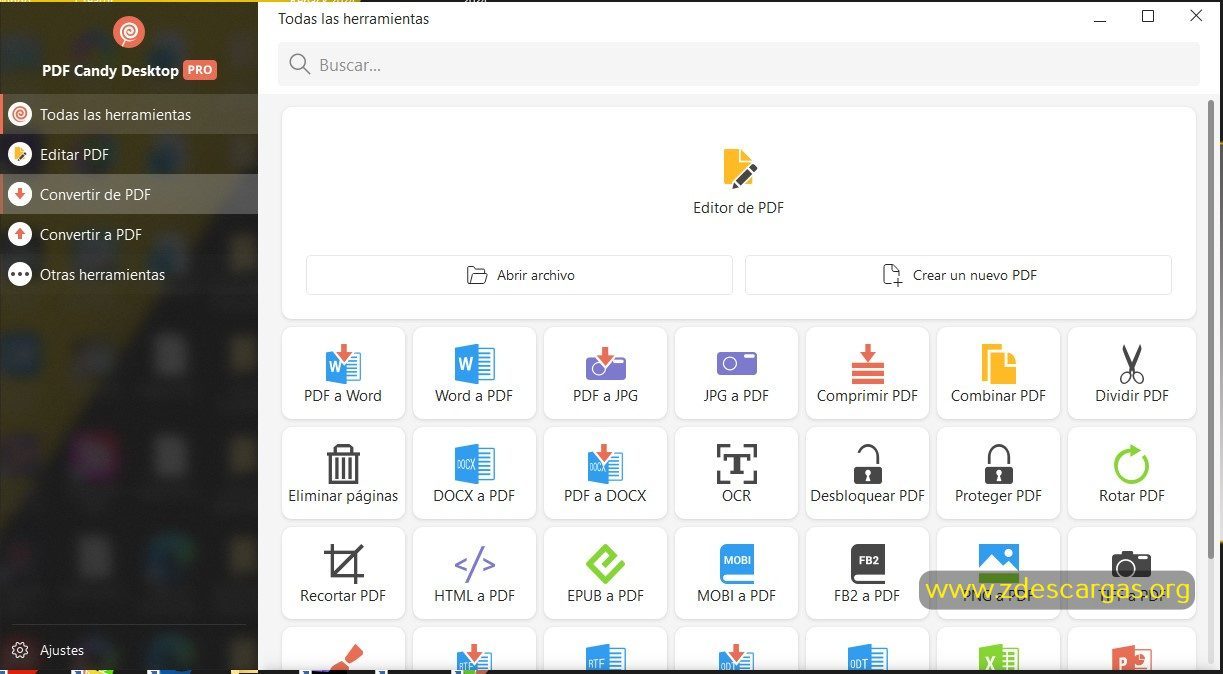Open Editar PDF in sidebar
Viewport: 1223px width, 674px height.
(x=129, y=154)
